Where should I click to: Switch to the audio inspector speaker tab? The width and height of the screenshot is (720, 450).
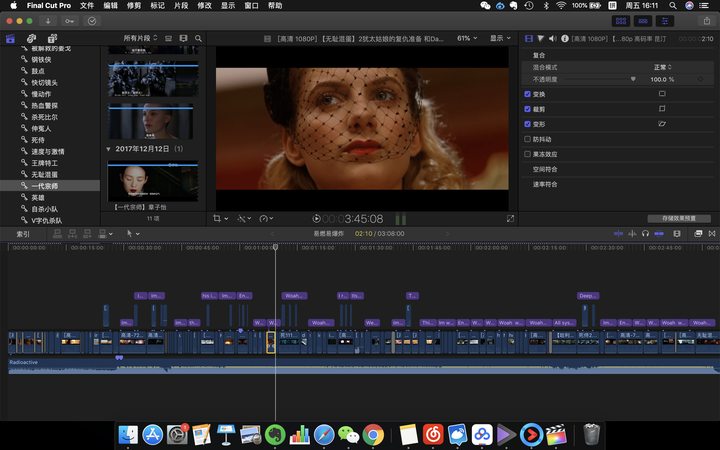[553, 39]
